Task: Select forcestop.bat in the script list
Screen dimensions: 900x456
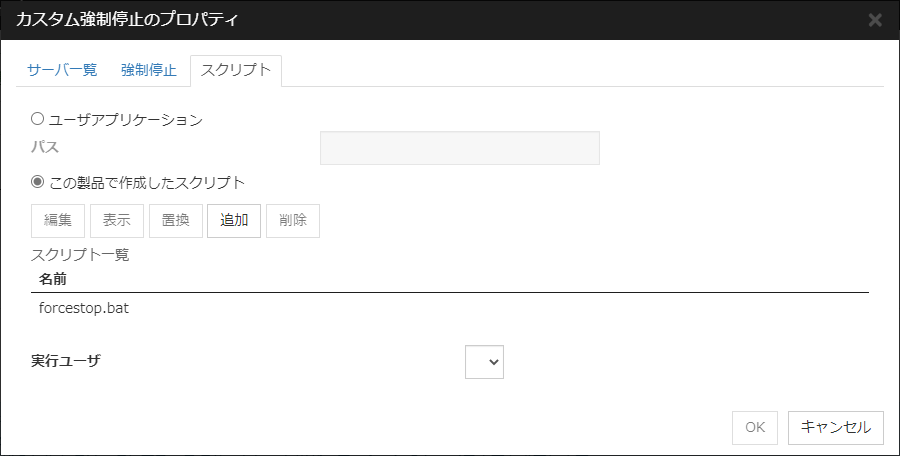Action: (84, 308)
